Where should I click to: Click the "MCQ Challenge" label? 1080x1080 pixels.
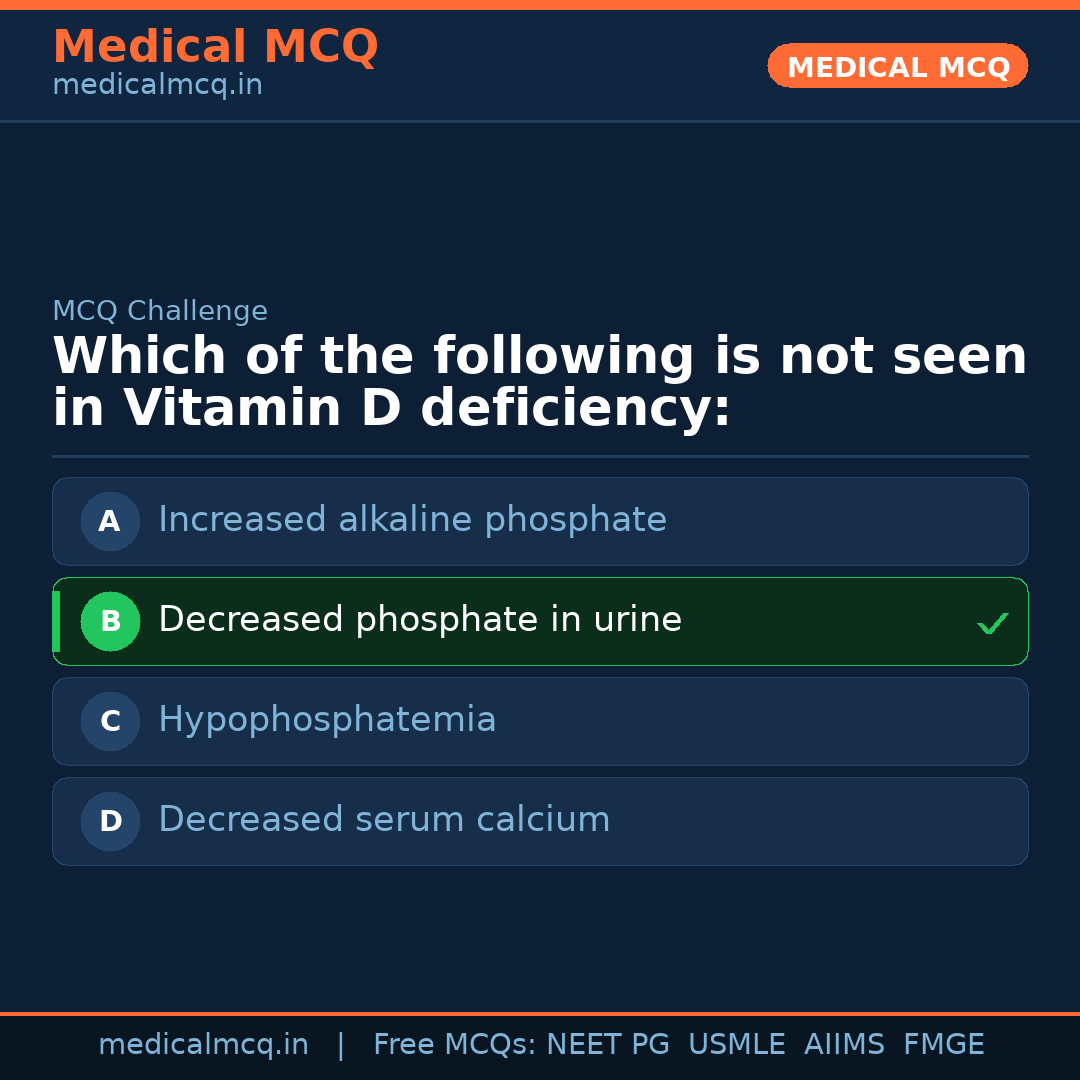point(160,311)
